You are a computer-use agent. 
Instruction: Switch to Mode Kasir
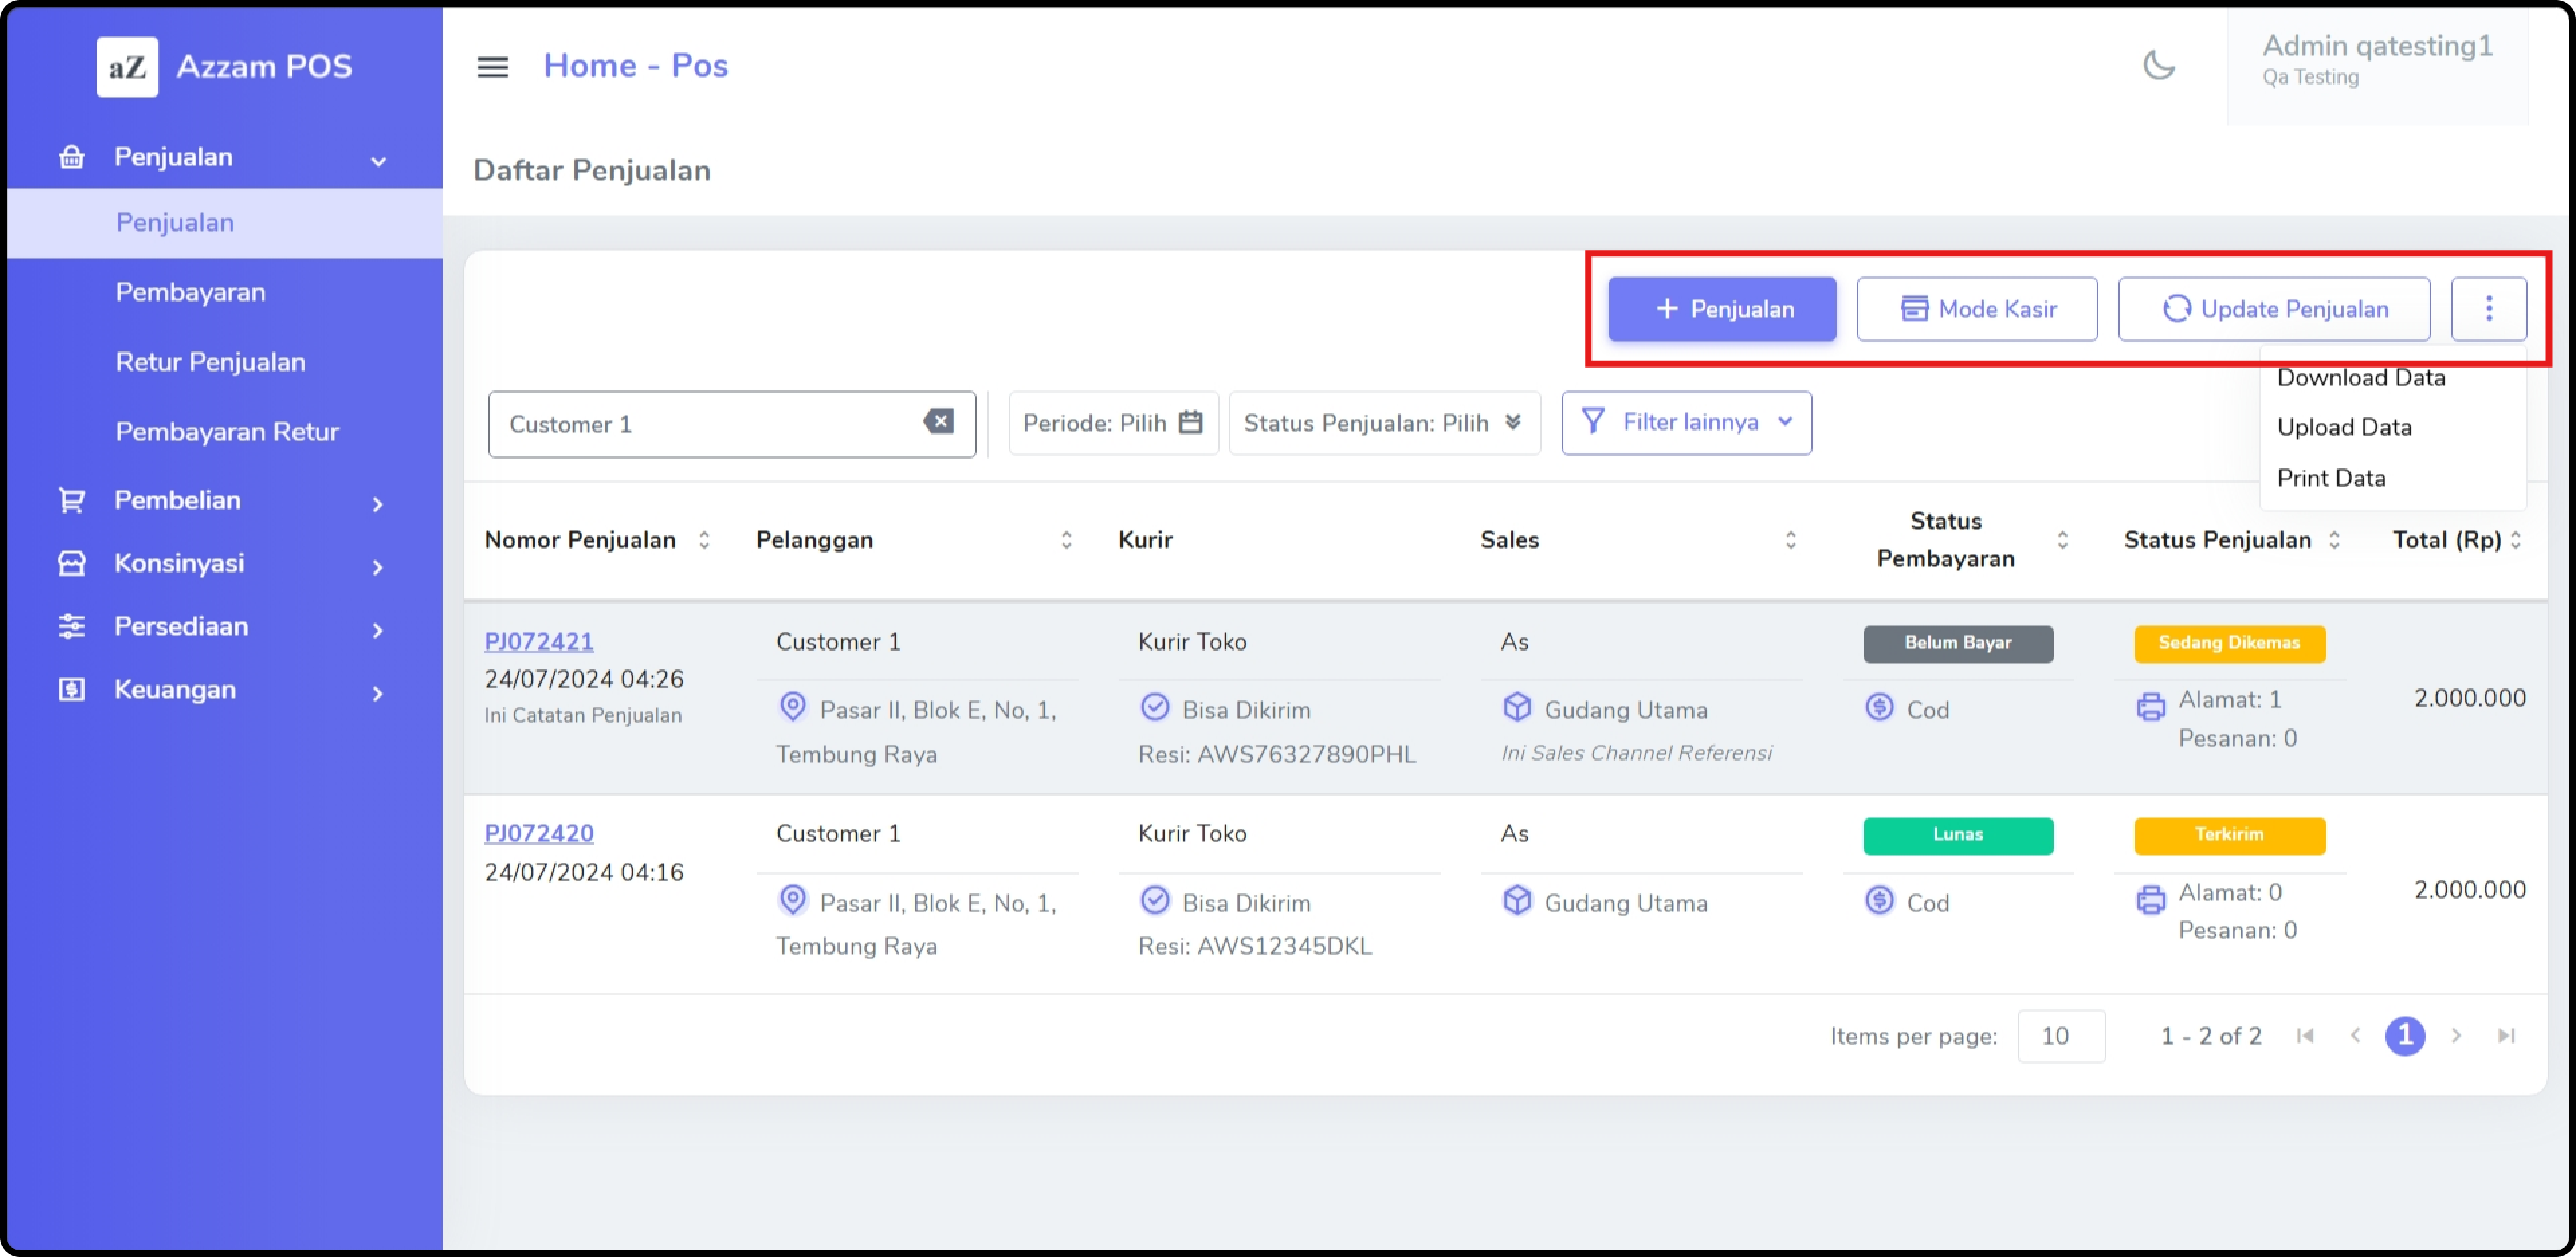(x=1976, y=309)
